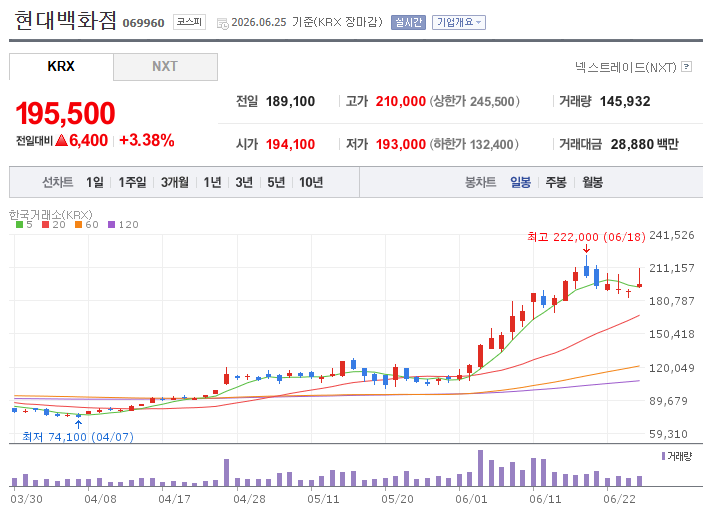703x513 pixels.
Task: Click the 최고 222,000 (06/18) marker
Action: coord(586,237)
